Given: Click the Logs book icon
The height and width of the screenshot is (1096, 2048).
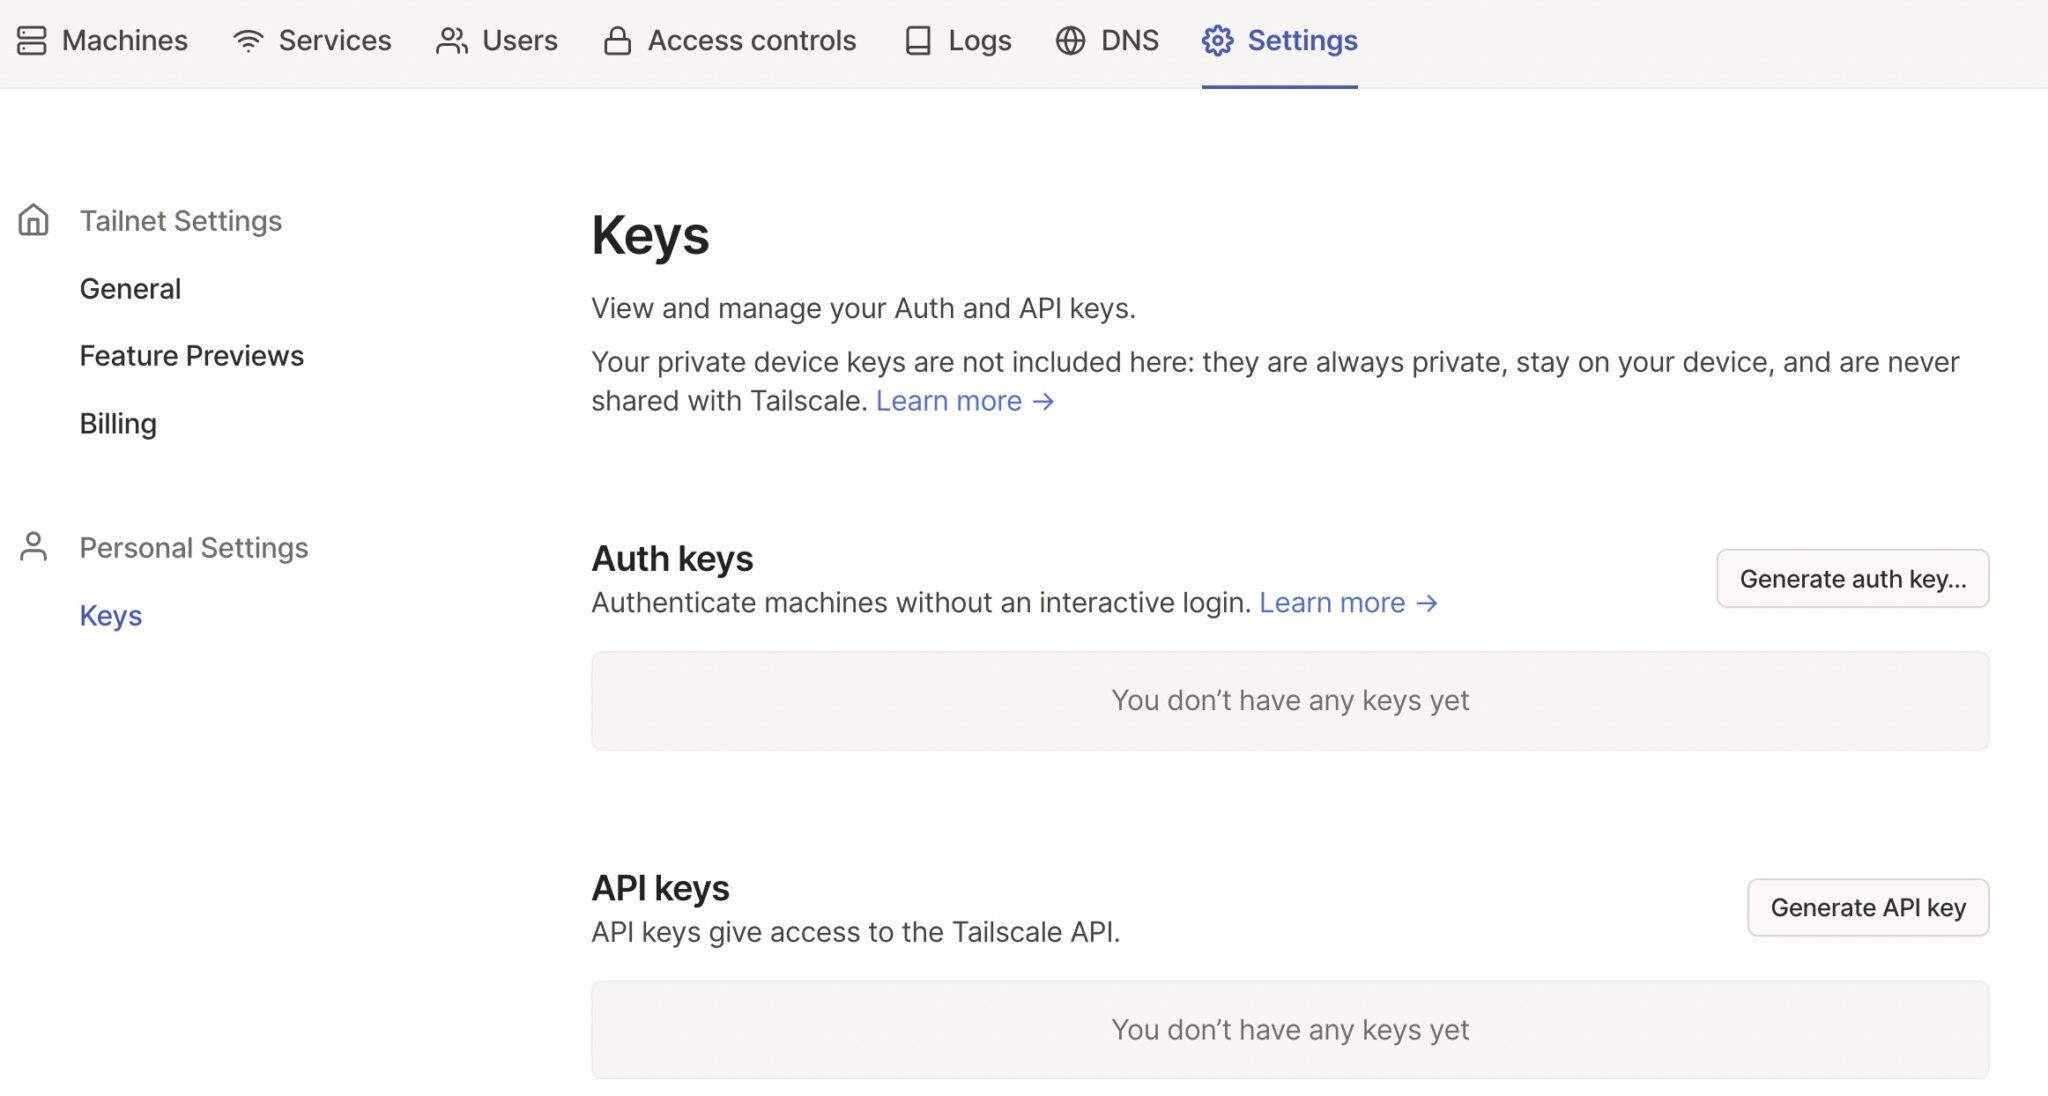Looking at the screenshot, I should click(918, 40).
